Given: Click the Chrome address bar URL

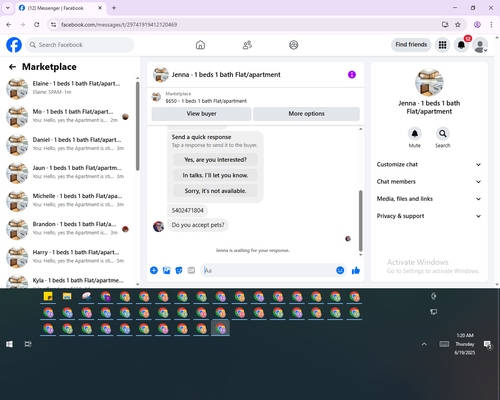Looking at the screenshot, I should (119, 25).
